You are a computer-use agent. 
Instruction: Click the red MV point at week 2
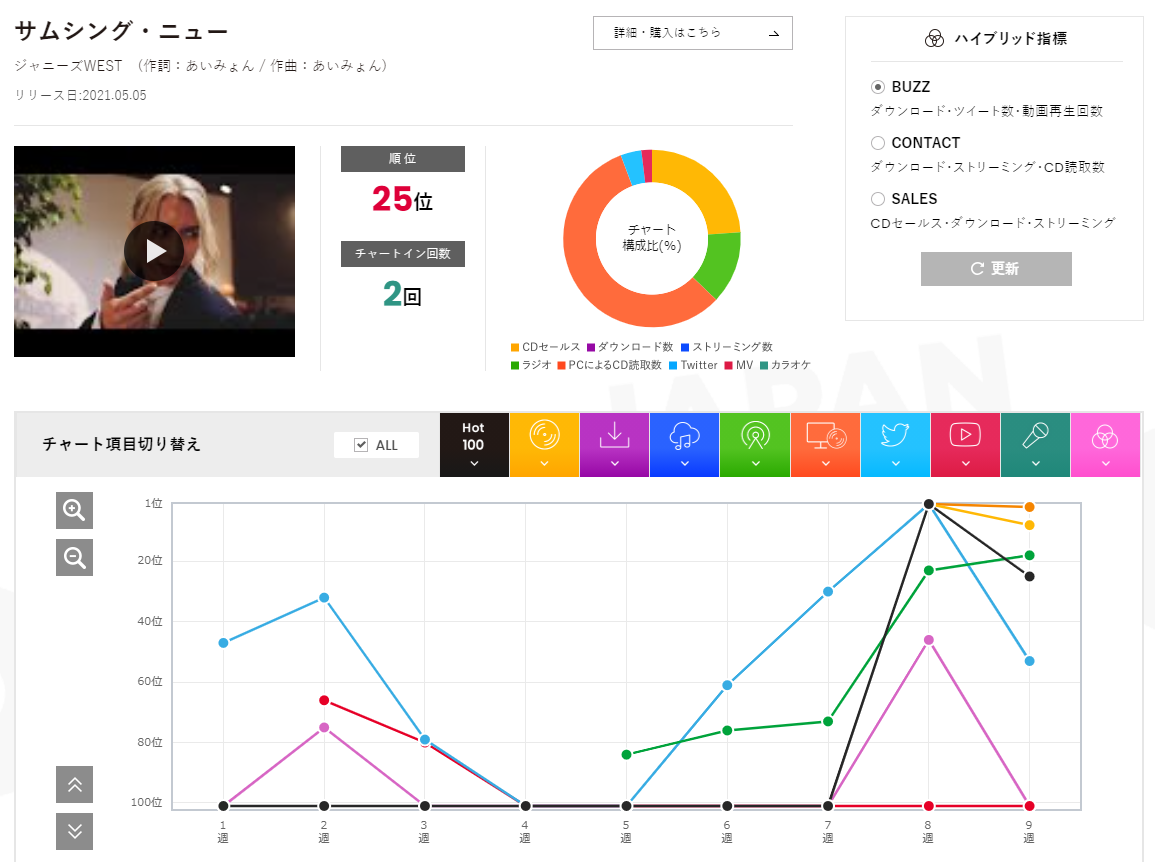pyautogui.click(x=324, y=700)
